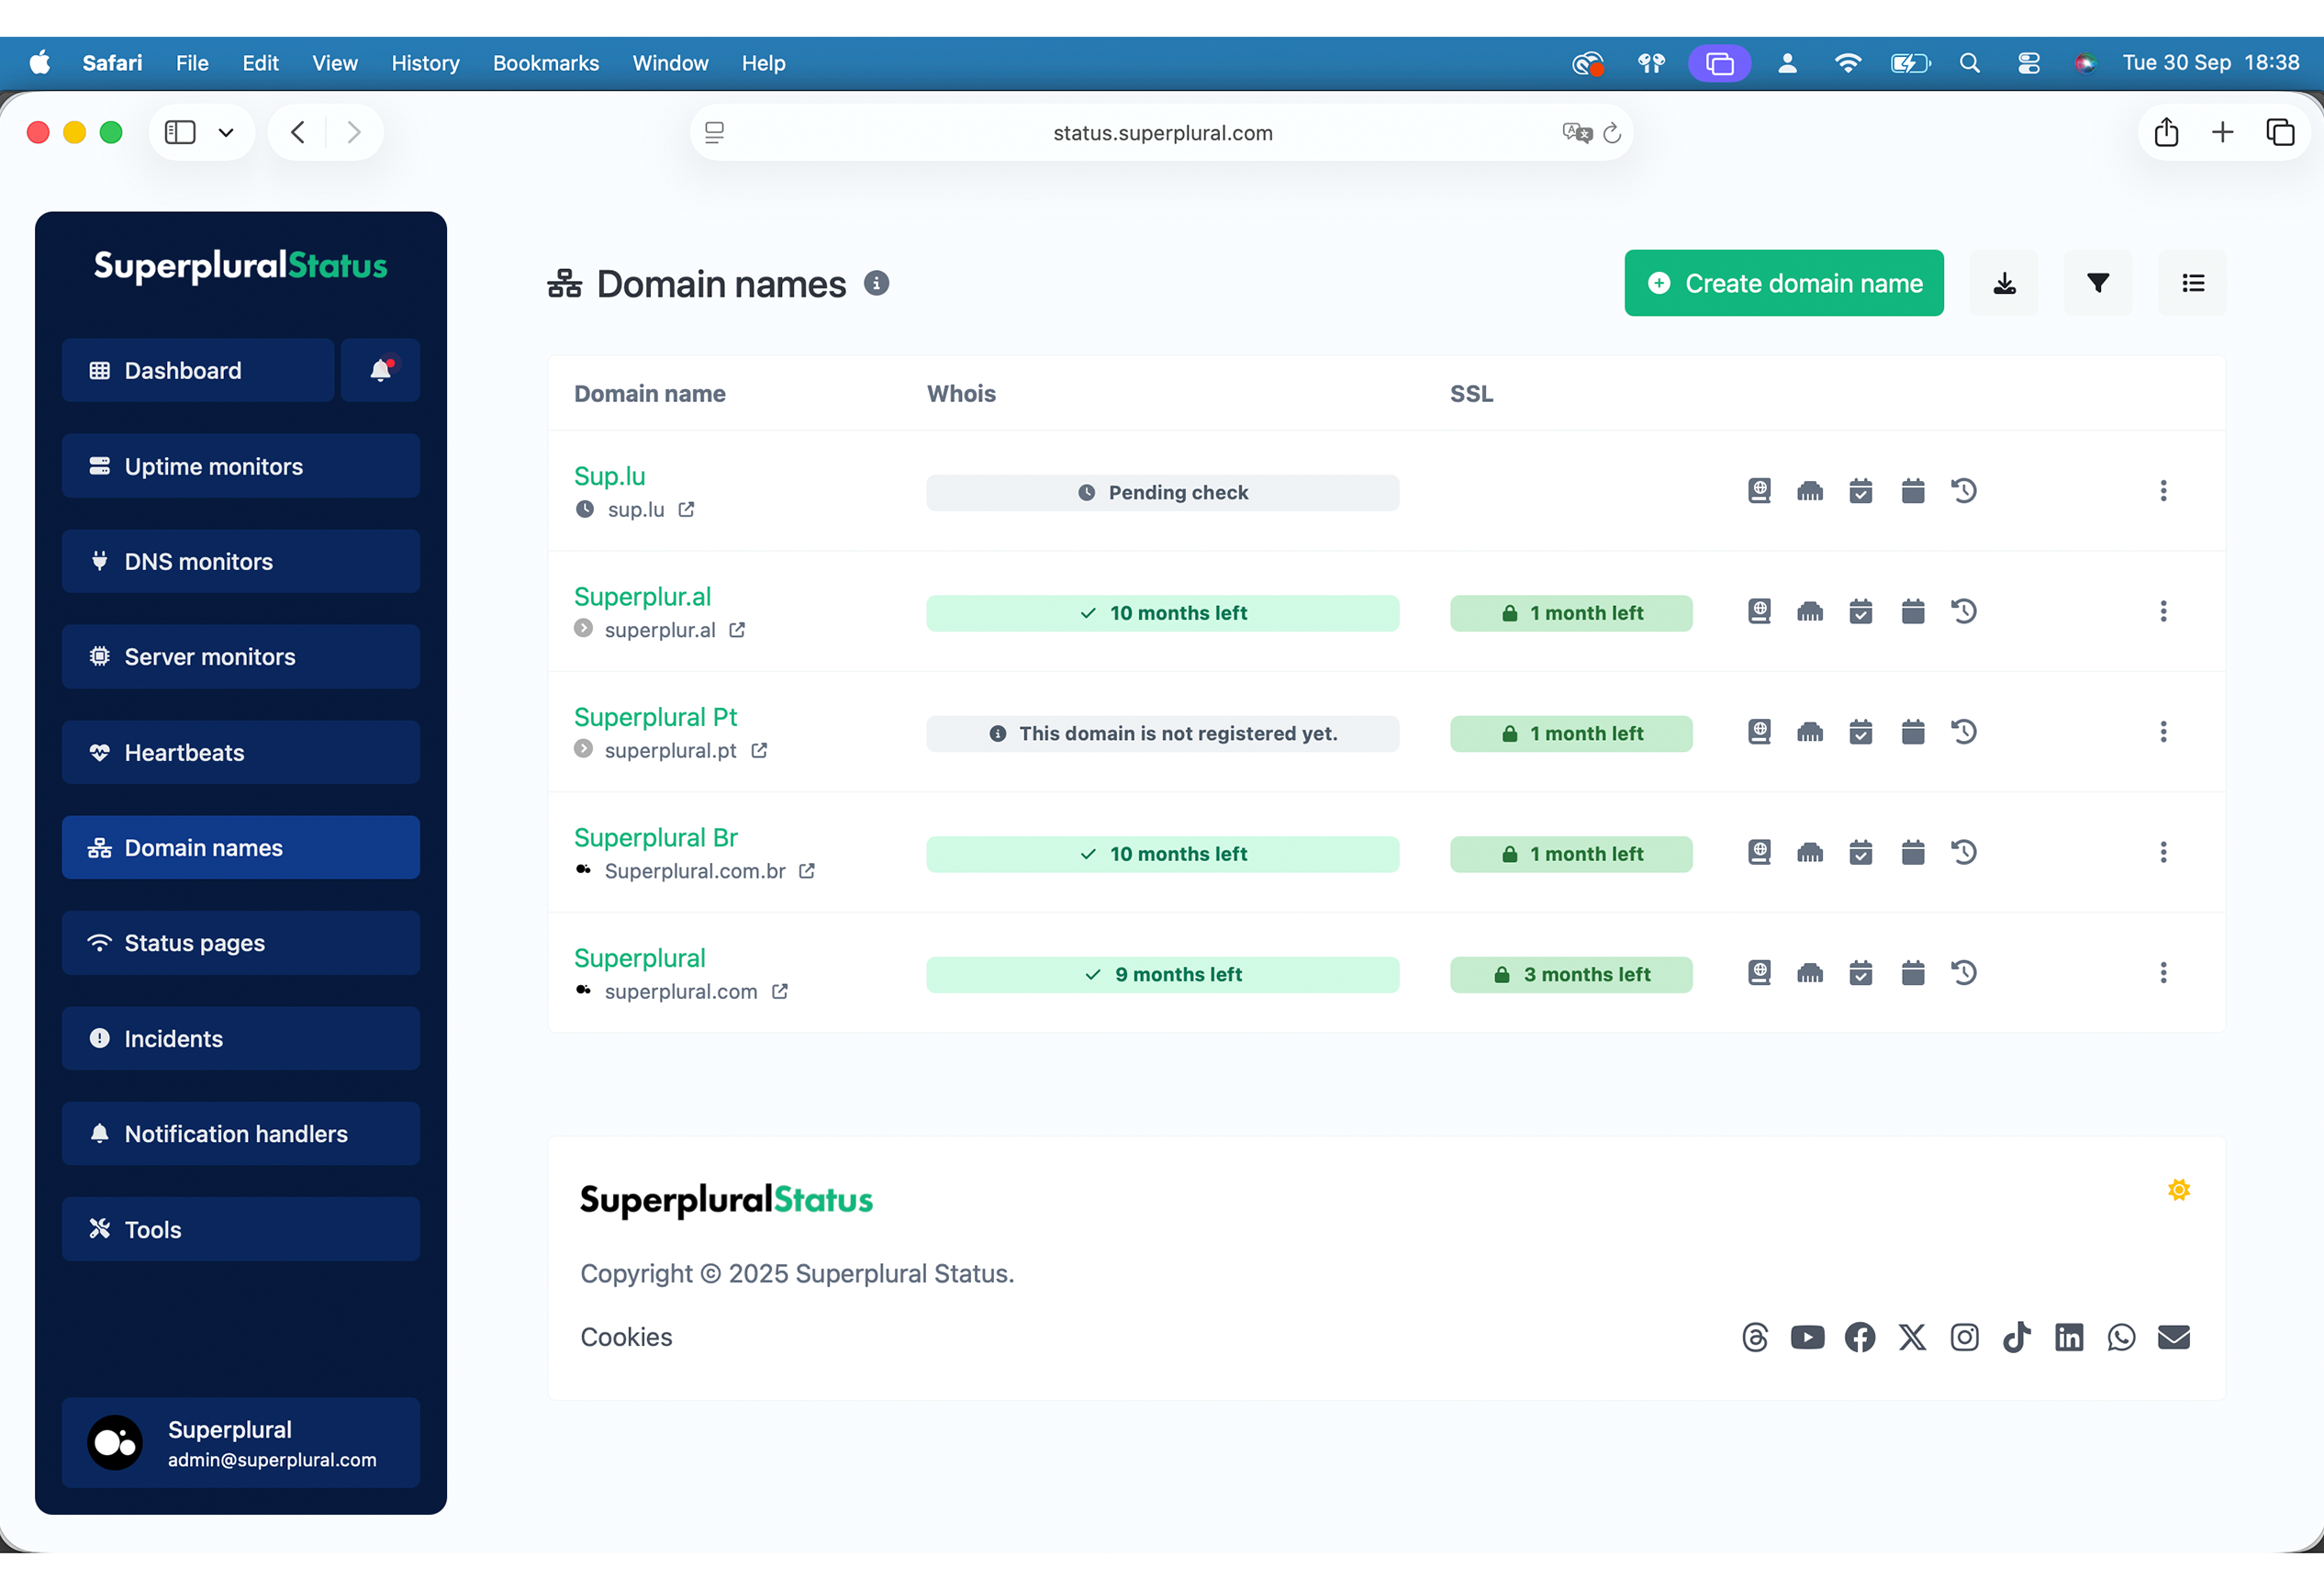
Task: Open external link icon beside superplural.pt
Action: 759,750
